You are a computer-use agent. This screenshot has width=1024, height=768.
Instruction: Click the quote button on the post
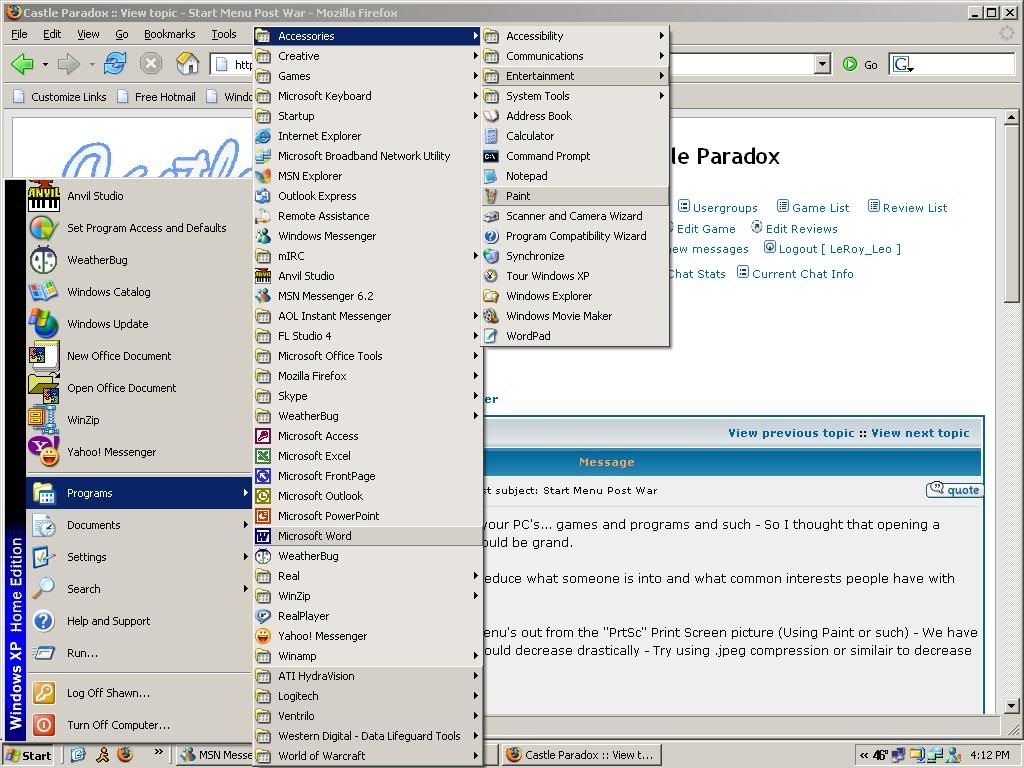[955, 490]
